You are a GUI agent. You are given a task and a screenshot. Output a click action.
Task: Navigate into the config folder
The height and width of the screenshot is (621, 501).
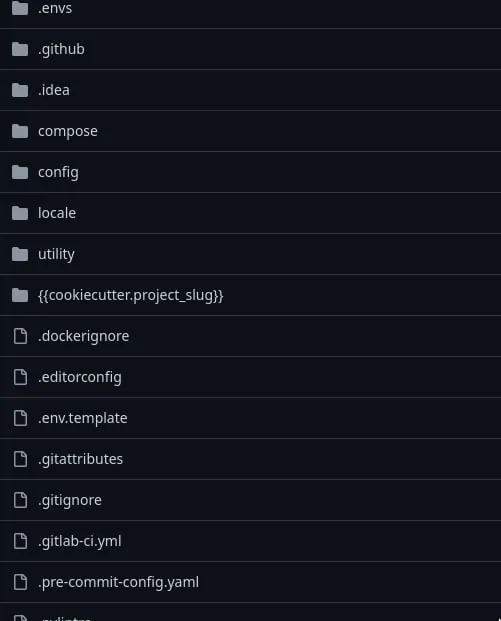pos(58,173)
